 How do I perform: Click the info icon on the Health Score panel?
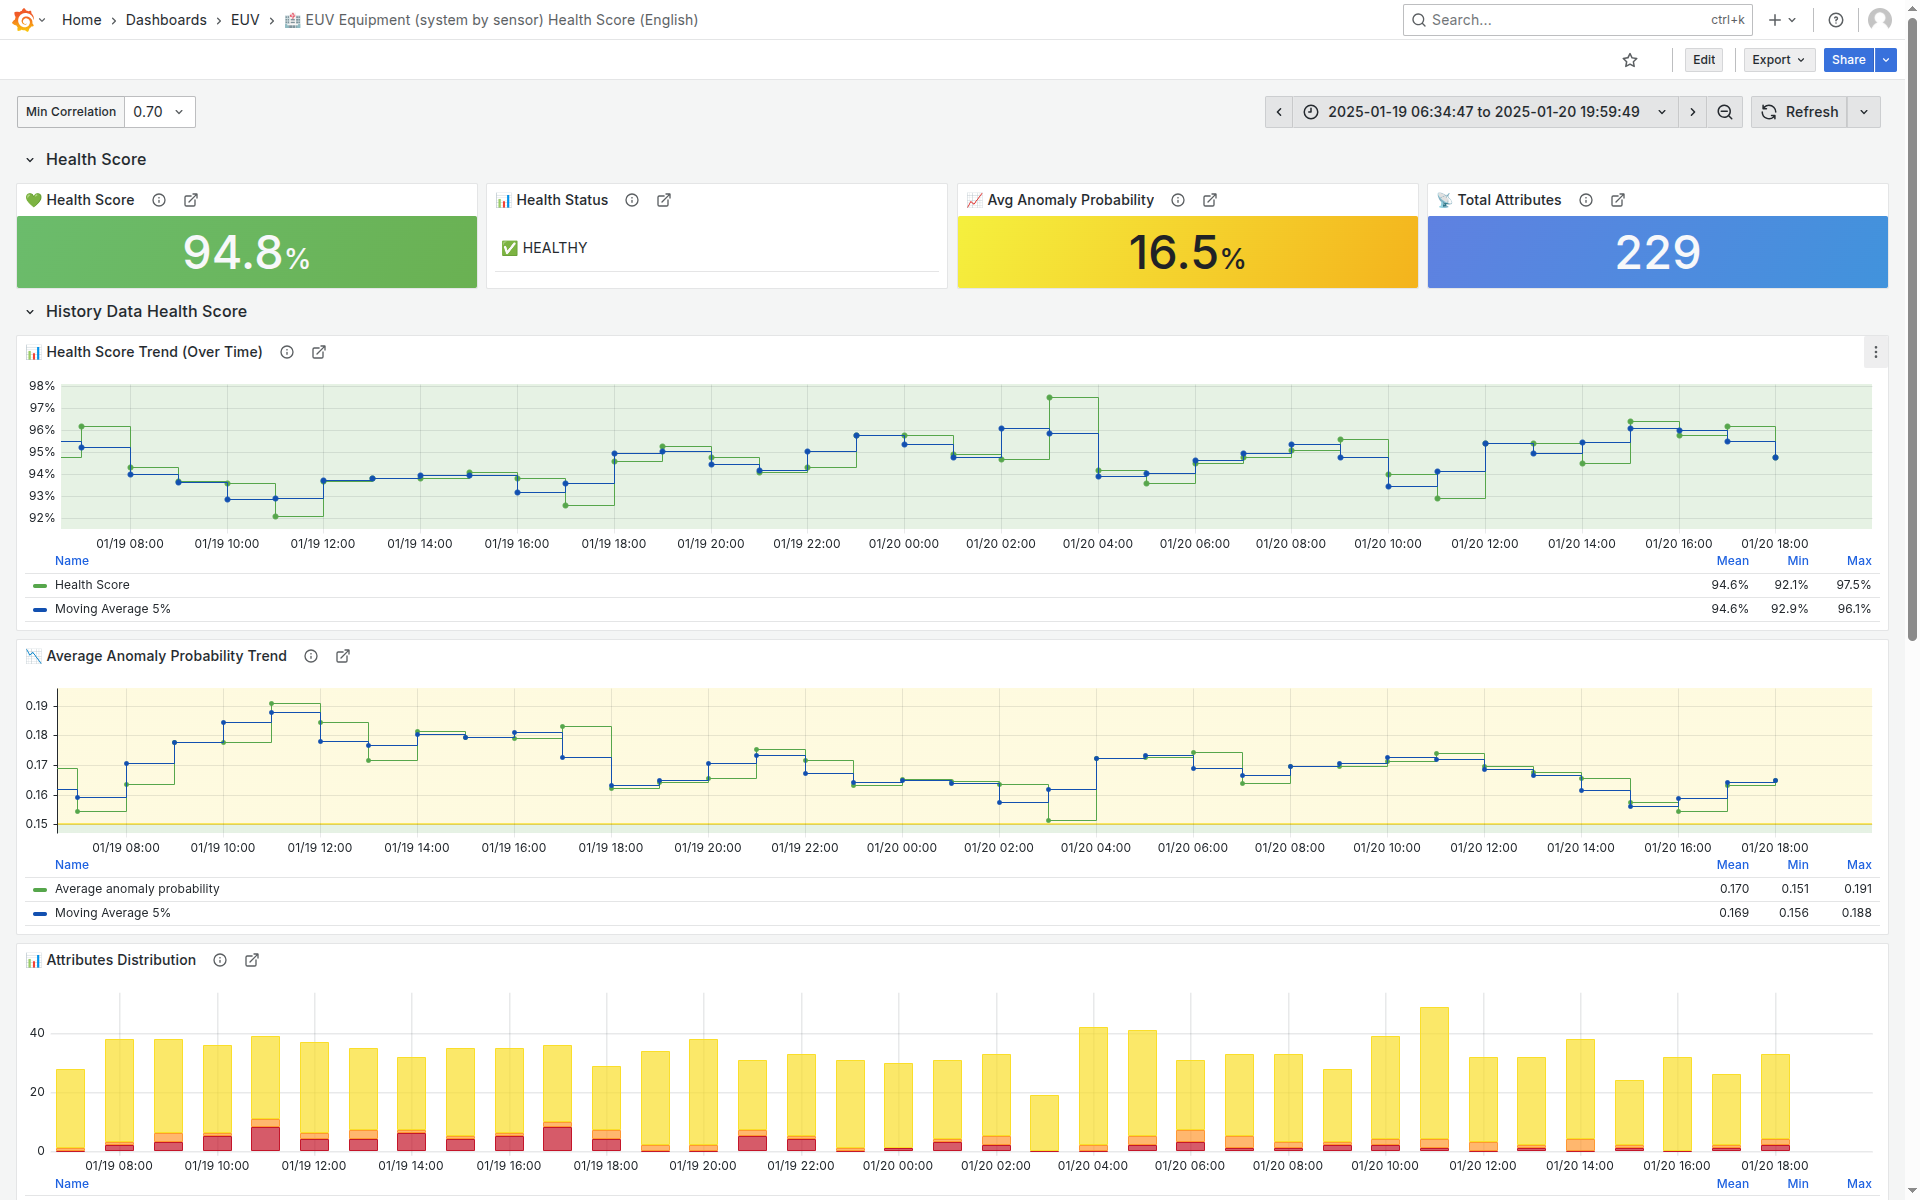159,200
